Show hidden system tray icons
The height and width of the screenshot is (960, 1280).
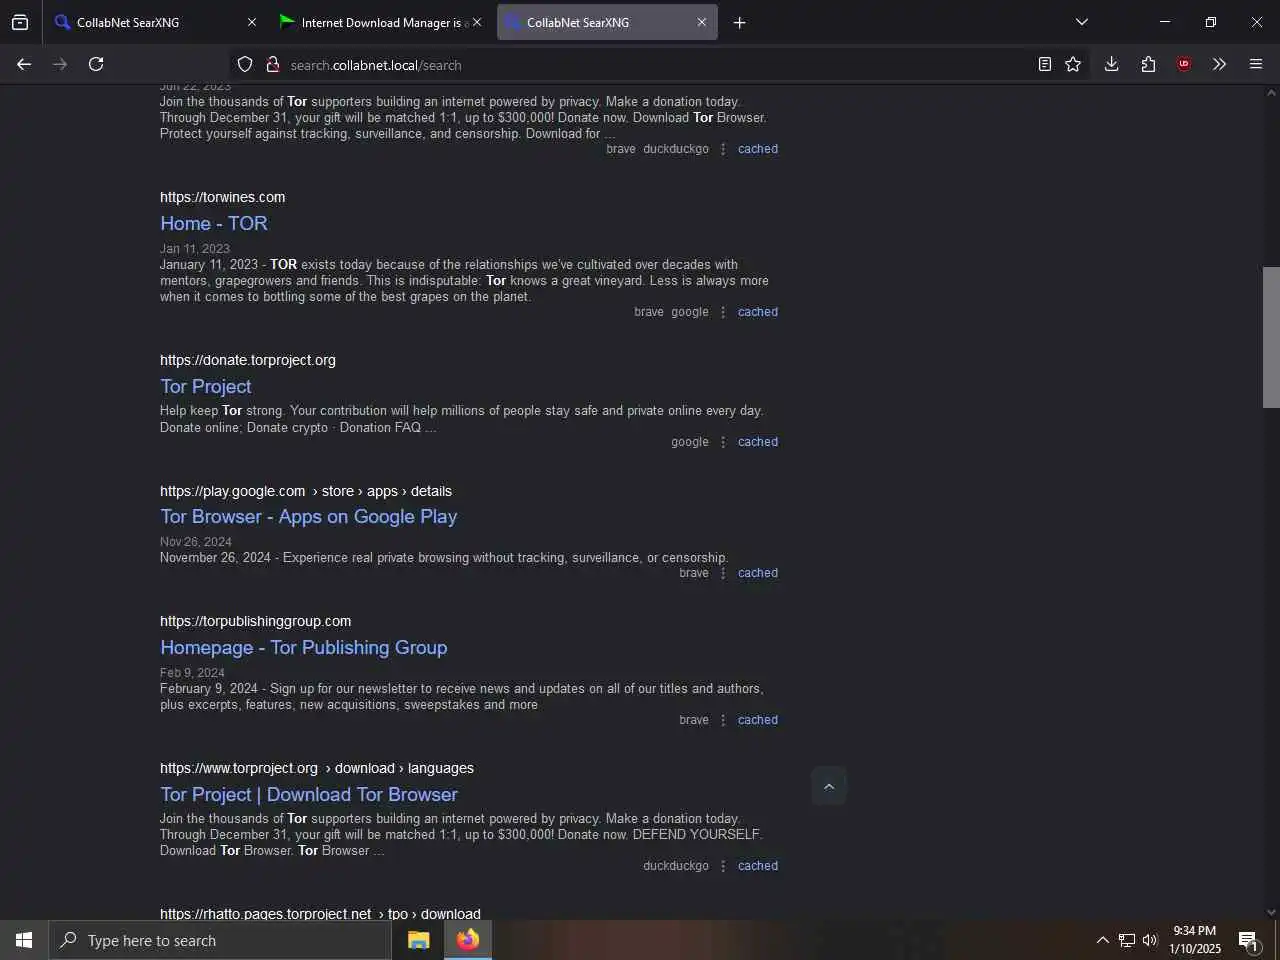1102,940
